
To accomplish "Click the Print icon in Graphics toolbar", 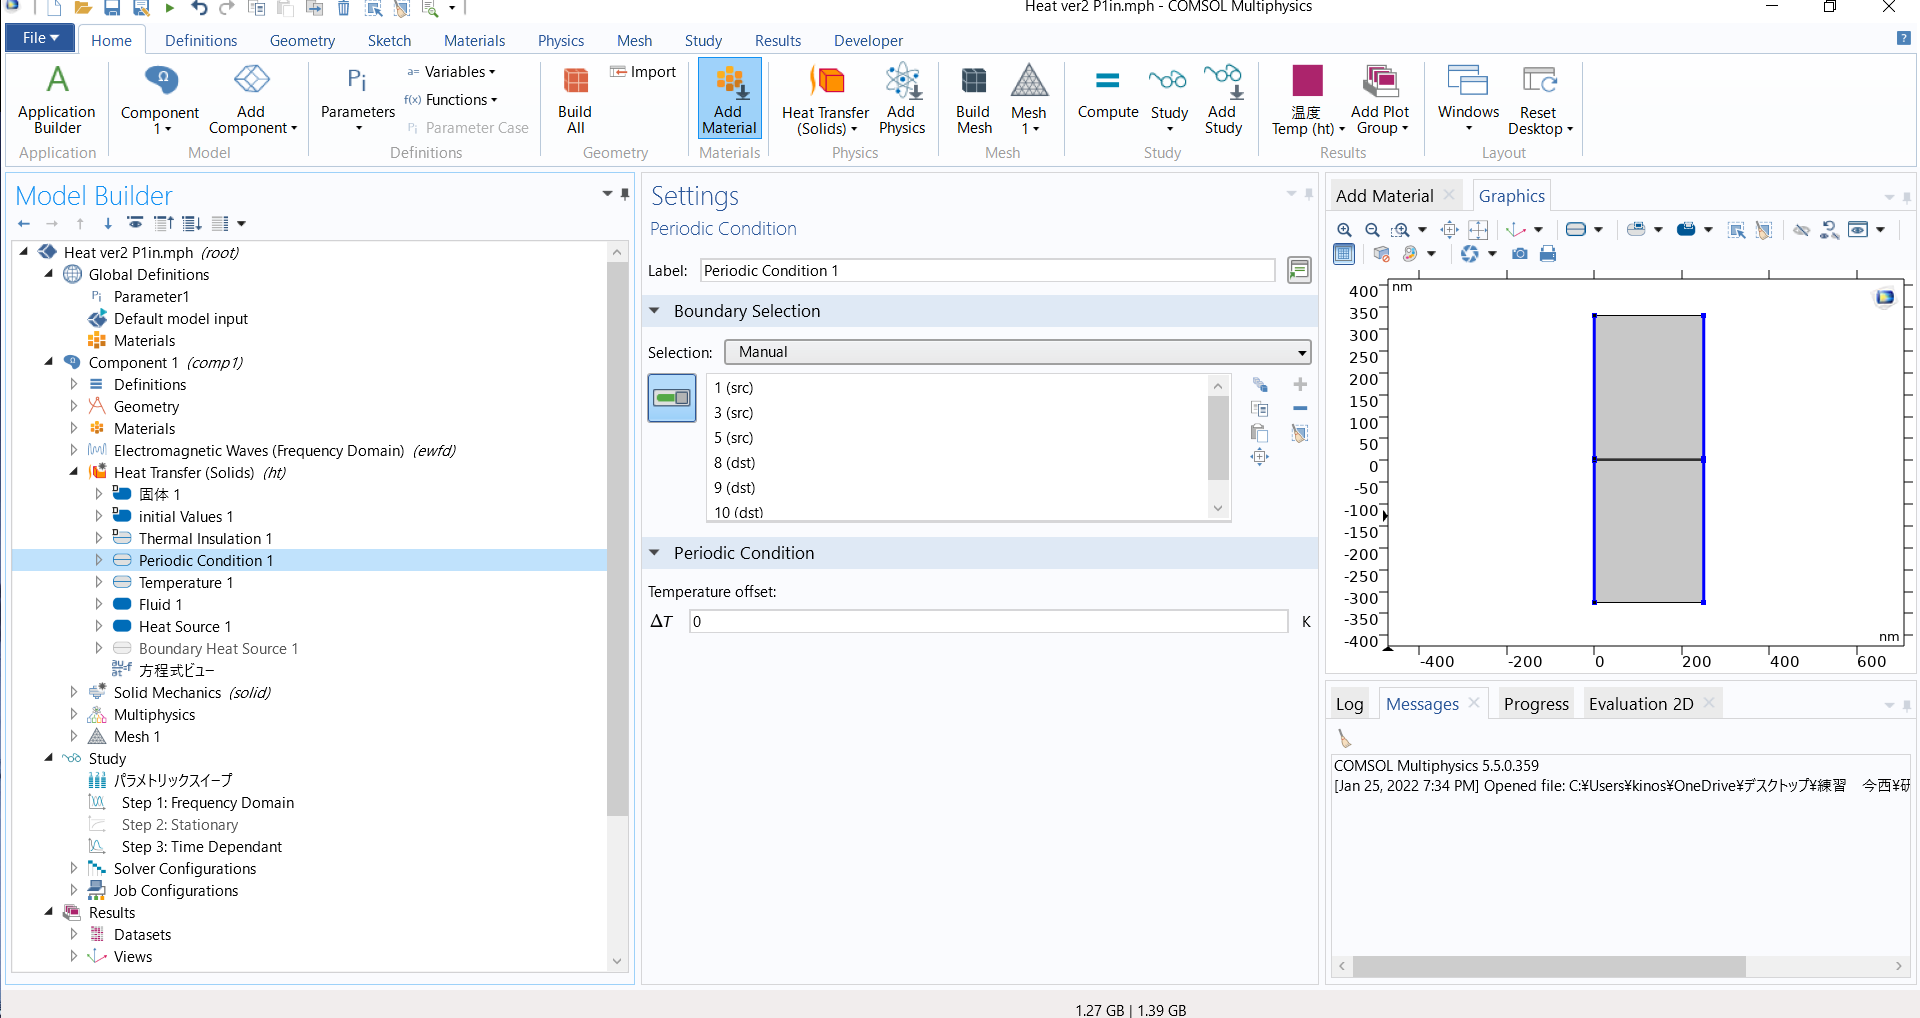I will click(1547, 254).
